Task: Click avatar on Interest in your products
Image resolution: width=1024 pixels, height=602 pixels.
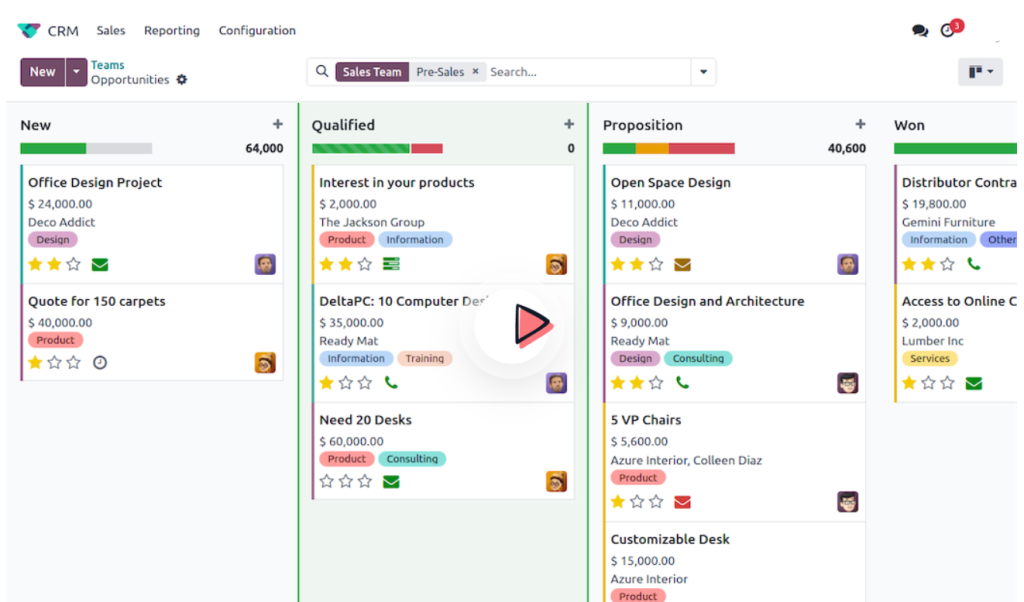Action: tap(556, 264)
